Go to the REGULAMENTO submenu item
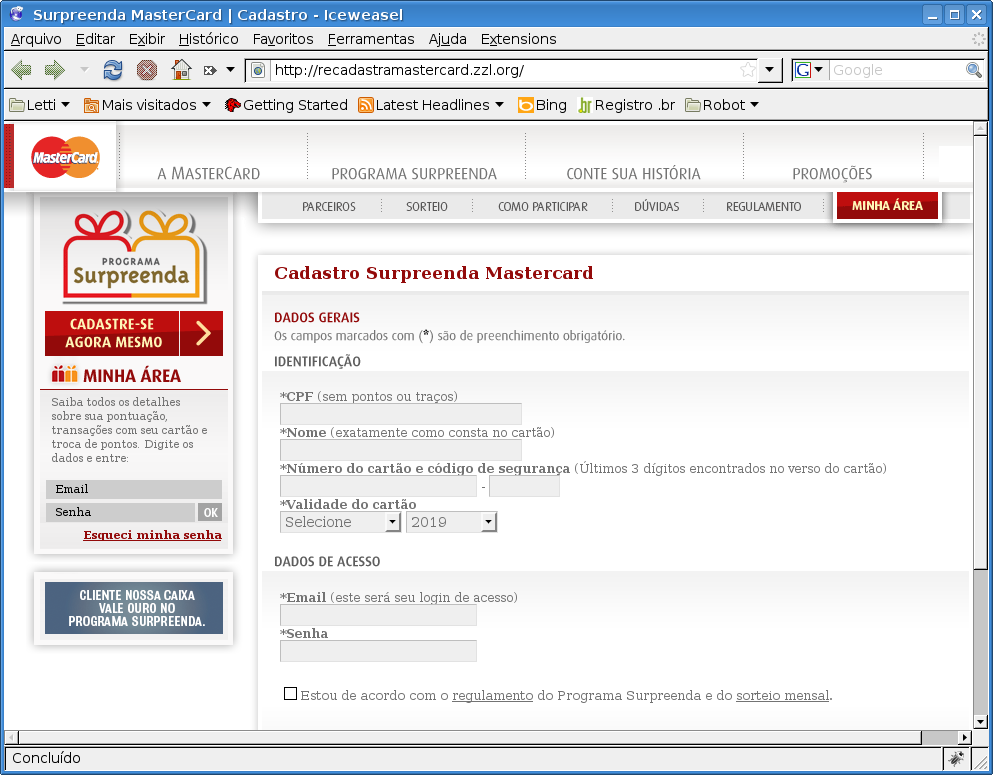993x775 pixels. point(763,206)
